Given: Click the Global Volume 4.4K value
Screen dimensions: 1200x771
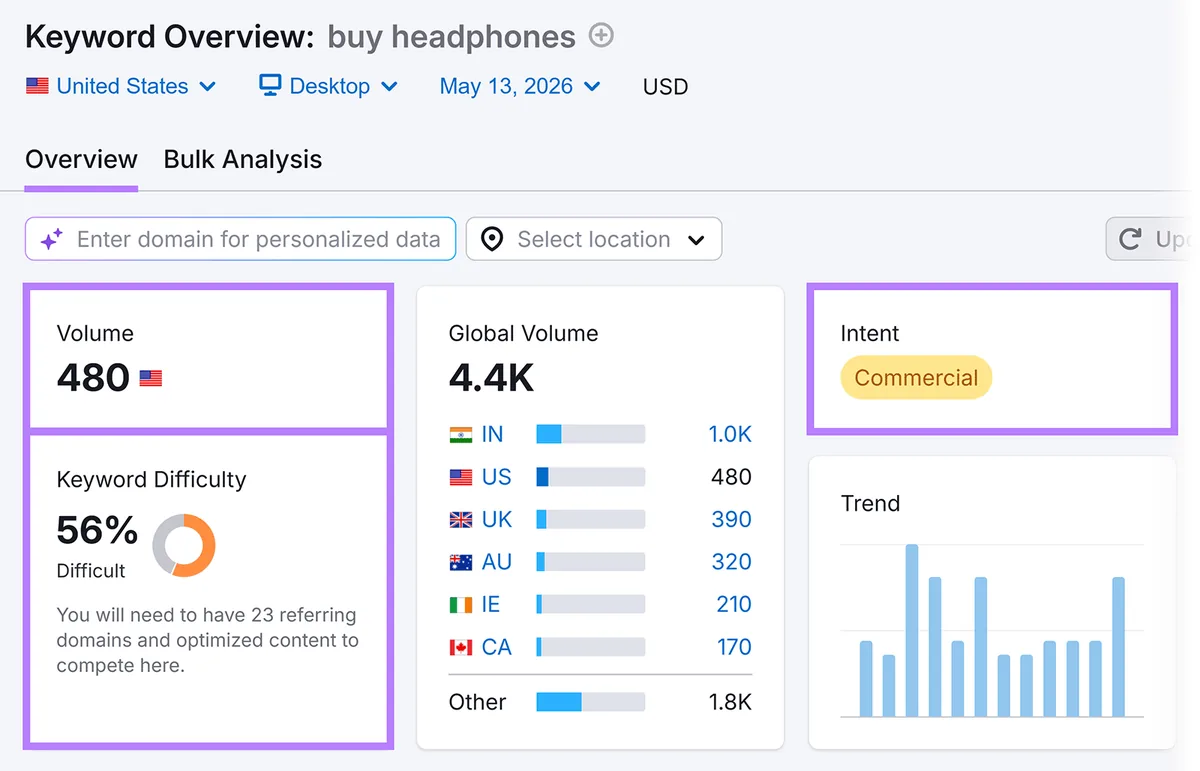Looking at the screenshot, I should (x=491, y=378).
